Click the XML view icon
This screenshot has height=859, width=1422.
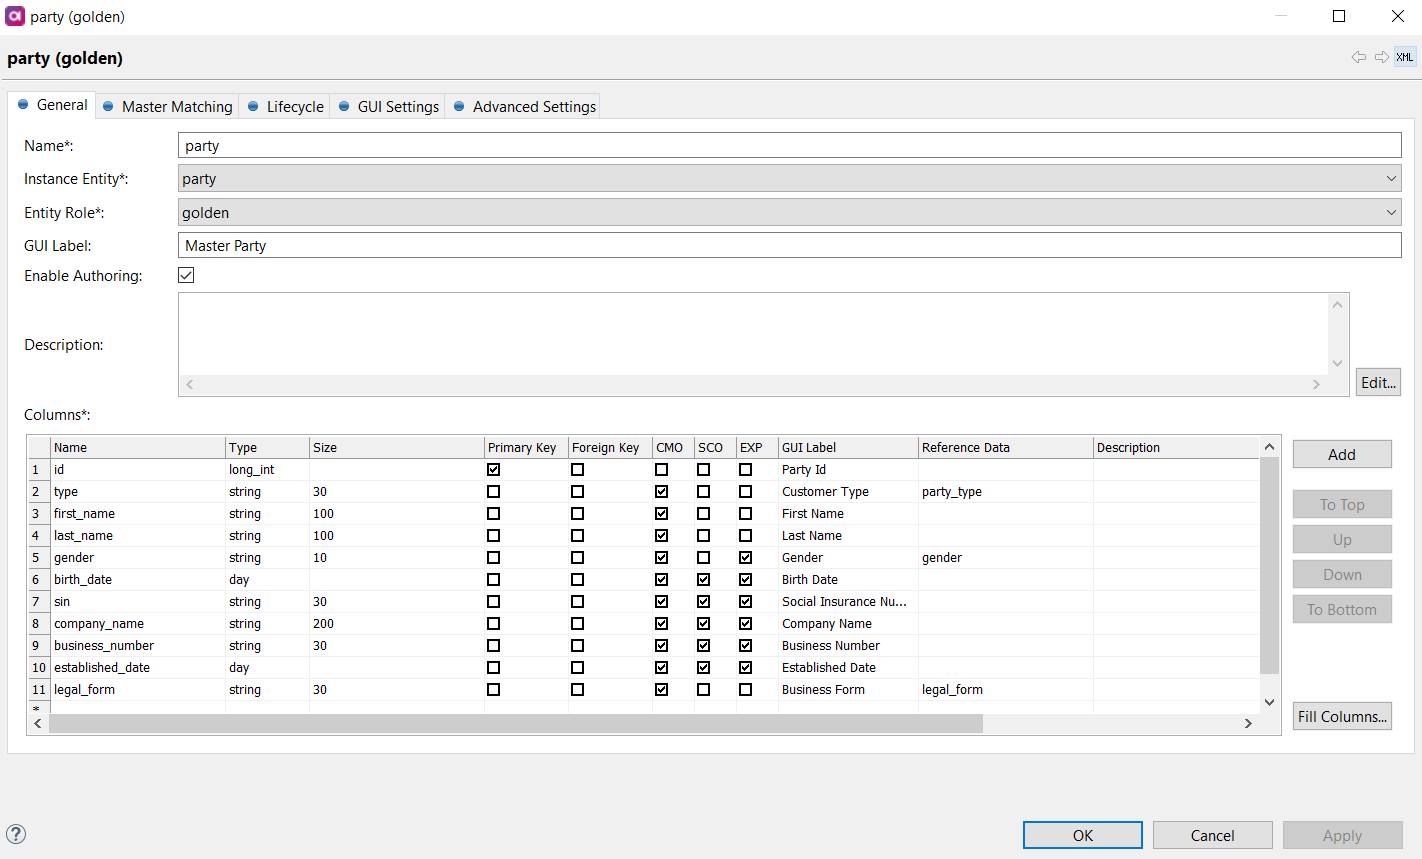[x=1405, y=57]
